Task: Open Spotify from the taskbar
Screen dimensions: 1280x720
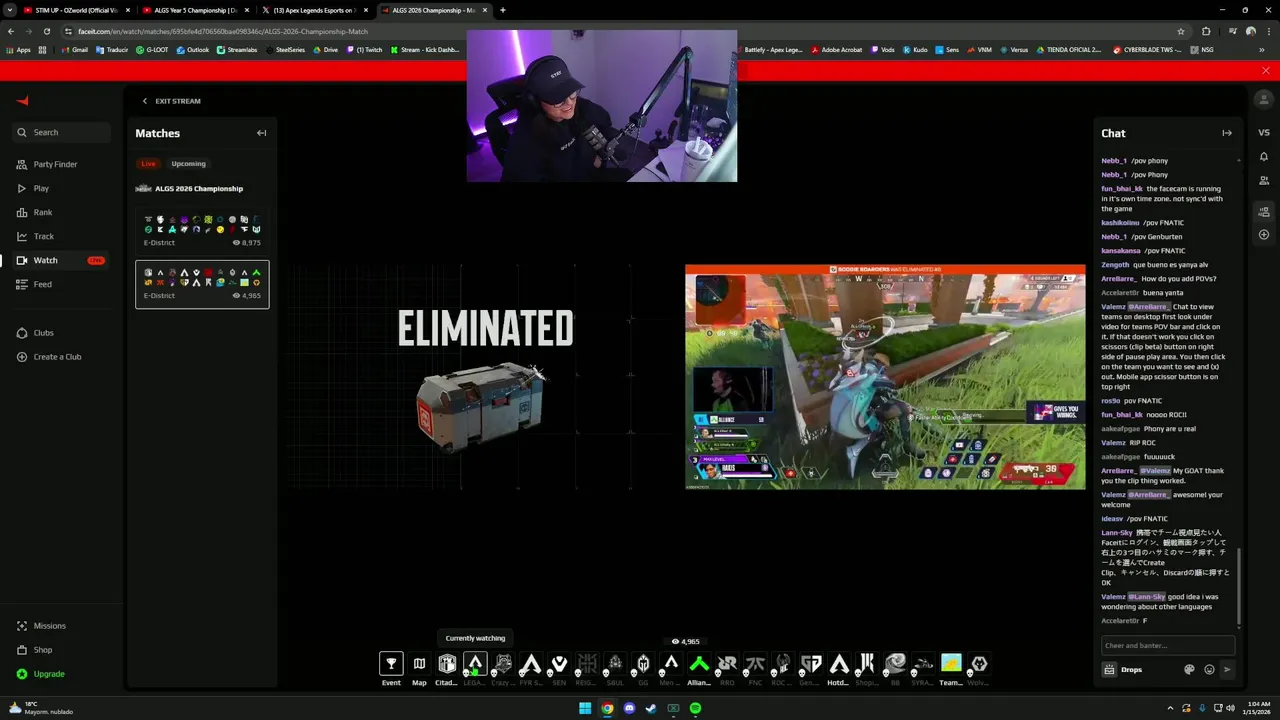Action: [x=695, y=708]
